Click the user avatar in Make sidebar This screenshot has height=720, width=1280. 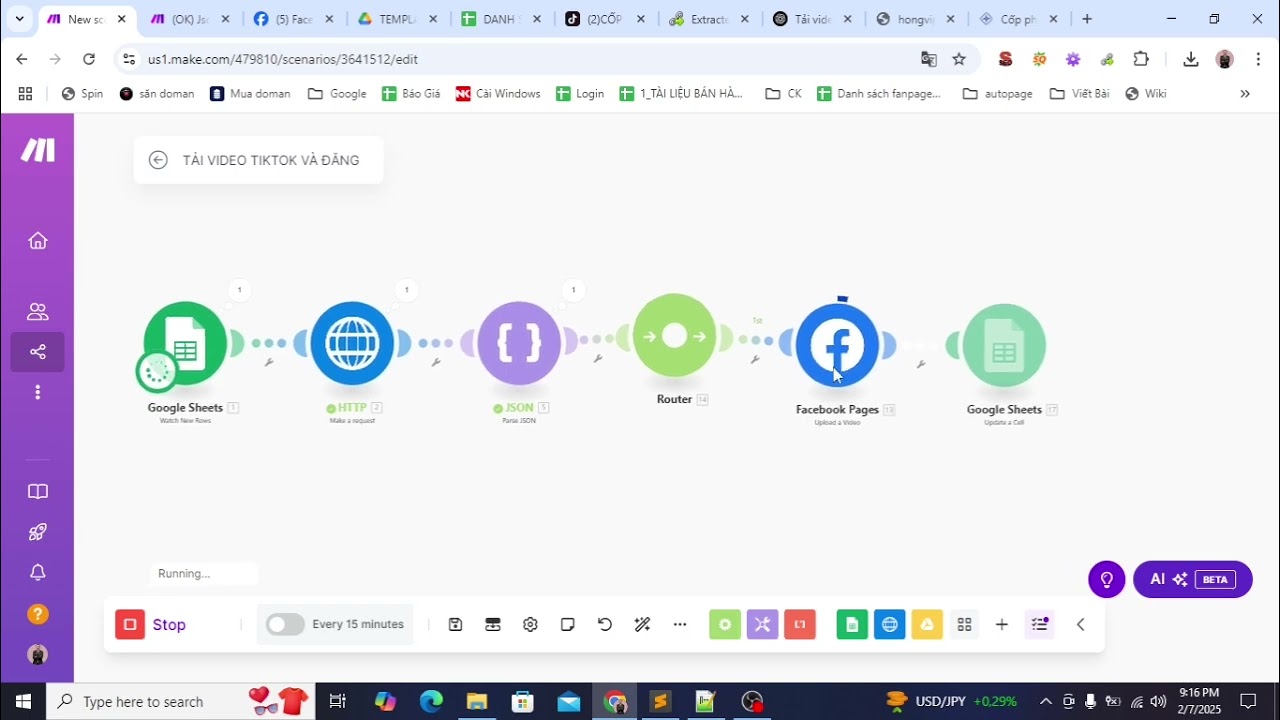[x=37, y=655]
